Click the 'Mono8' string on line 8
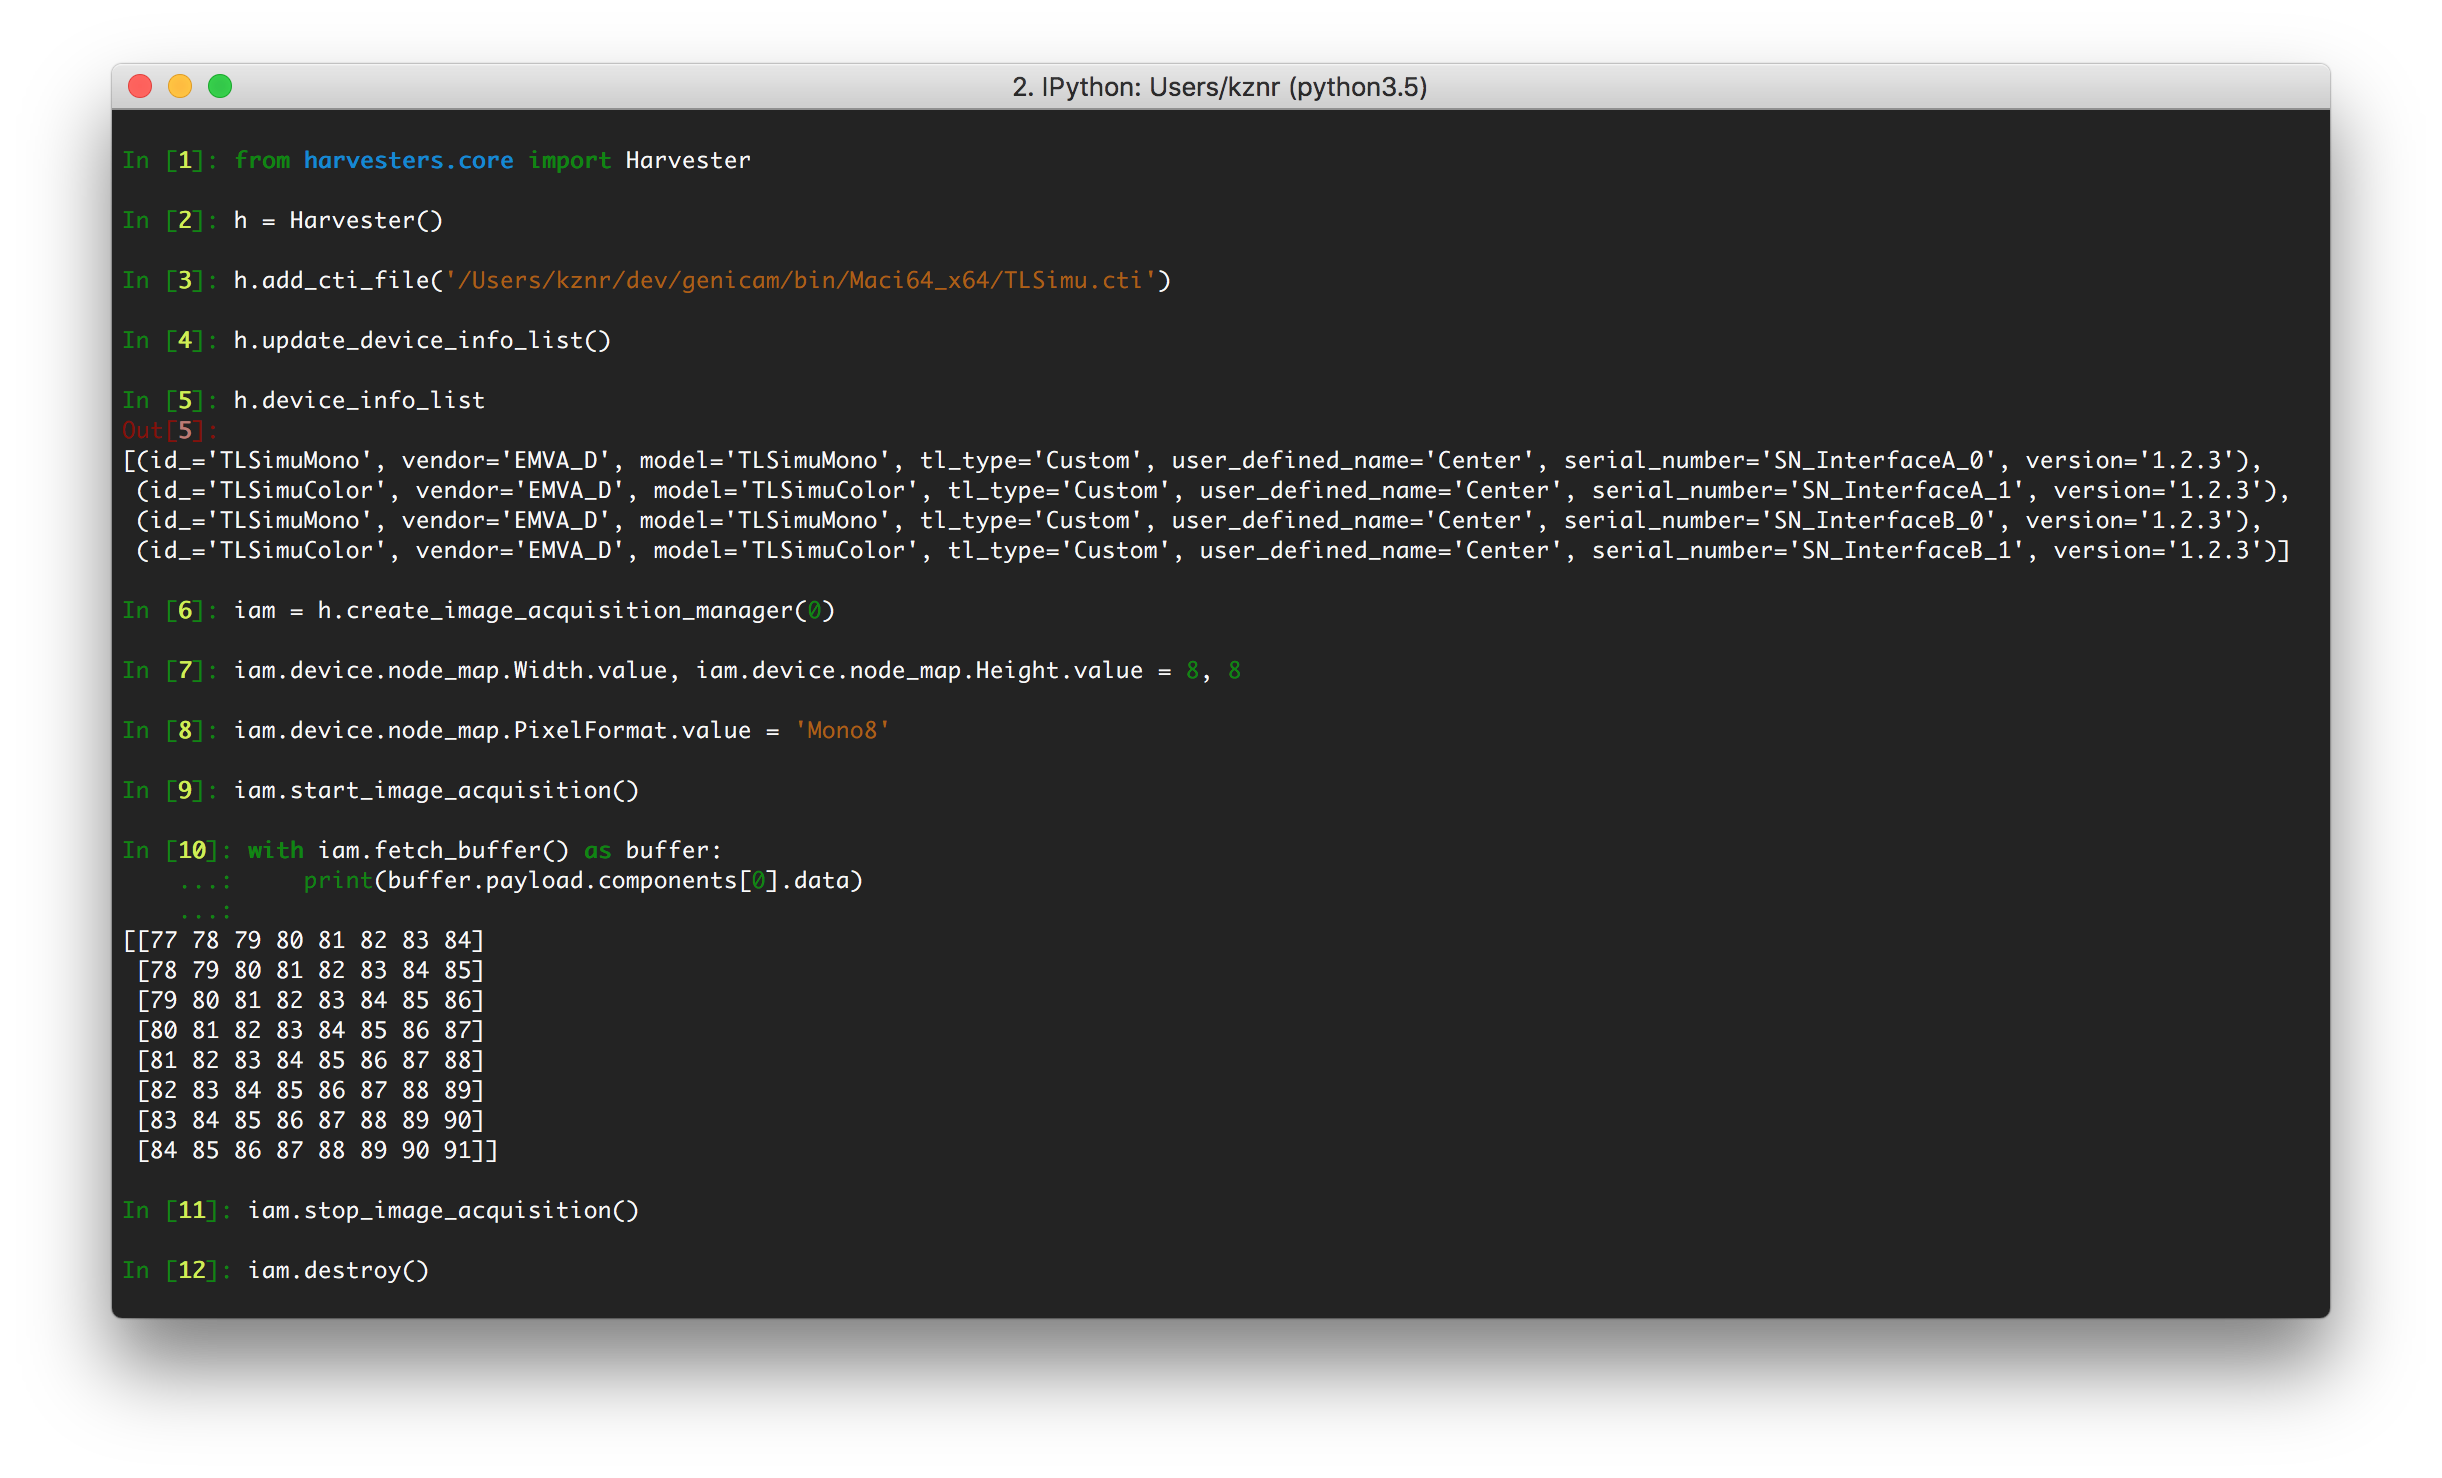Image resolution: width=2442 pixels, height=1478 pixels. tap(842, 730)
